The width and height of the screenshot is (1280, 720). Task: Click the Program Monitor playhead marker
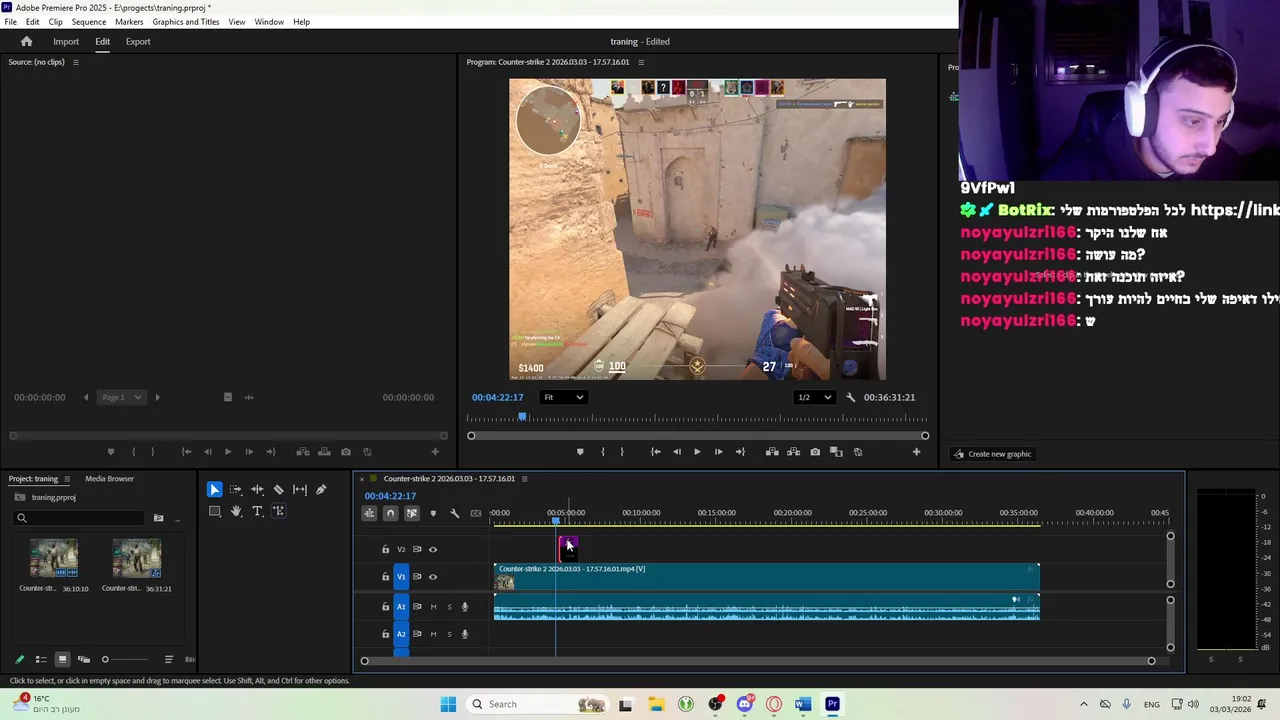(522, 417)
